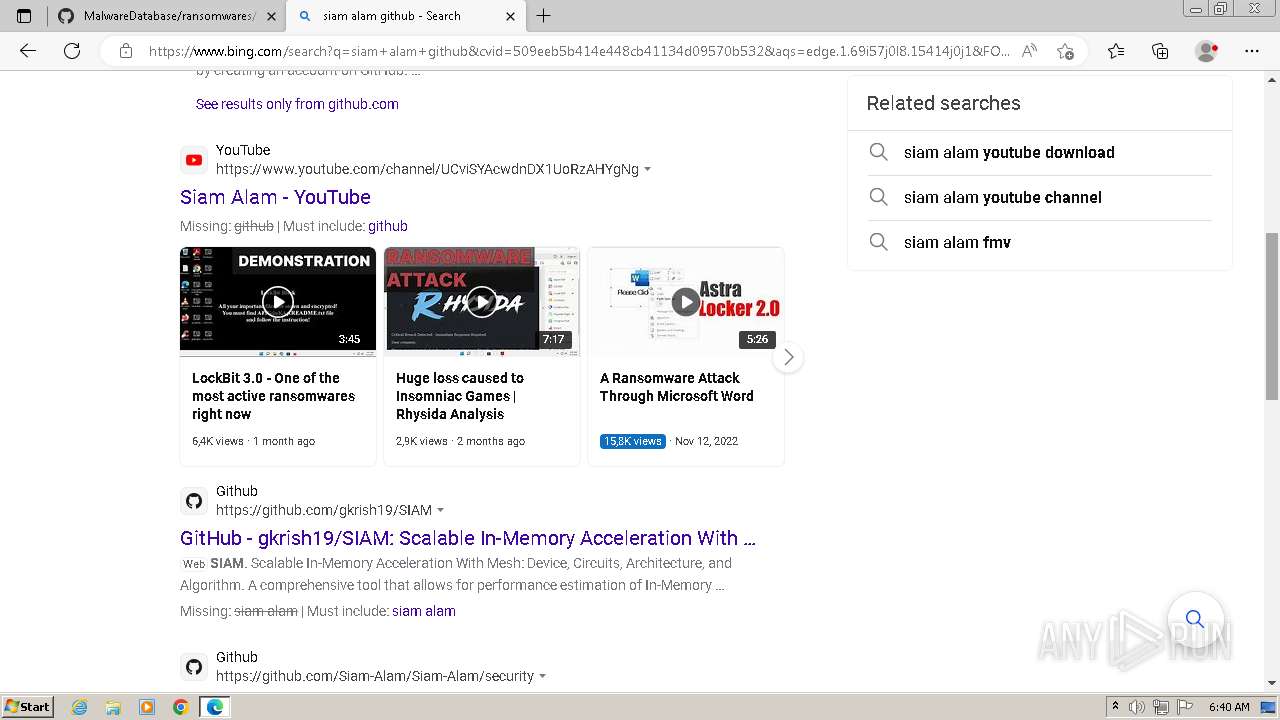
Task: Reload the page with refresh icon
Action: click(72, 51)
